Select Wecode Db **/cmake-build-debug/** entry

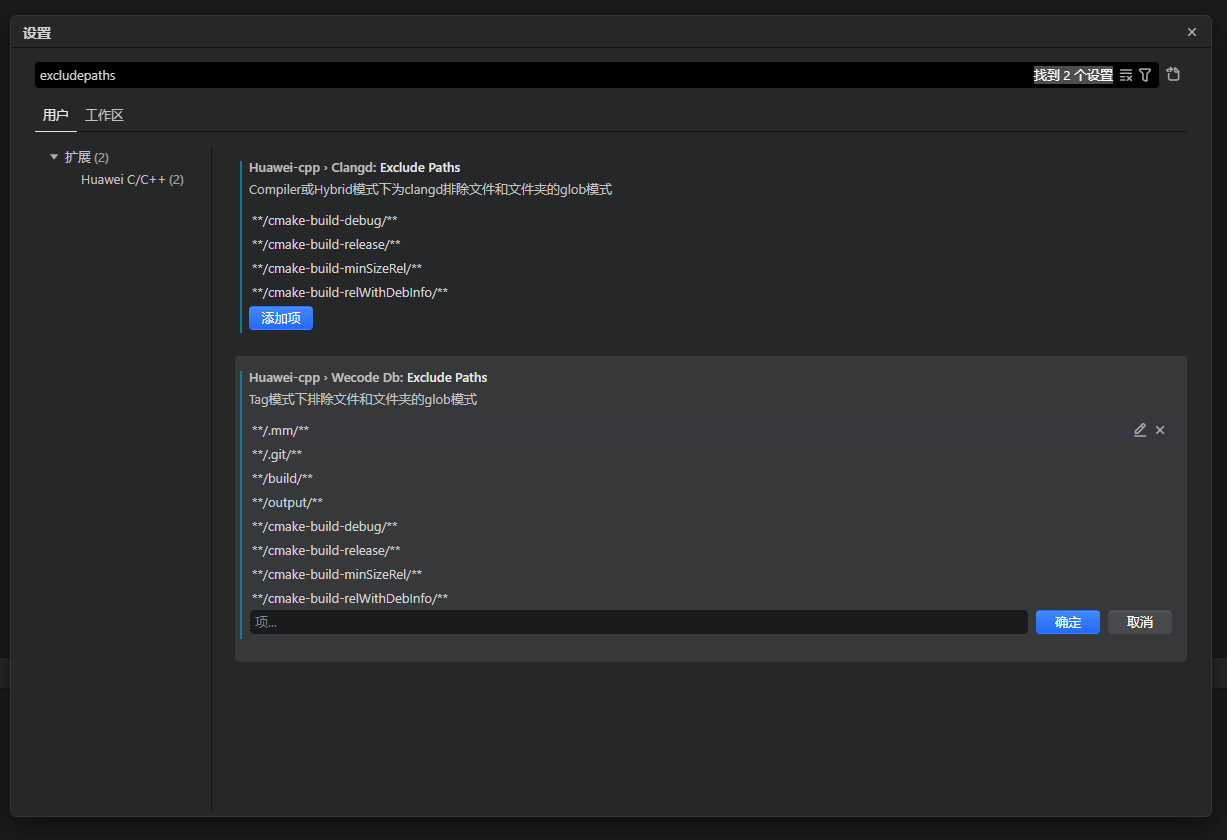(325, 526)
